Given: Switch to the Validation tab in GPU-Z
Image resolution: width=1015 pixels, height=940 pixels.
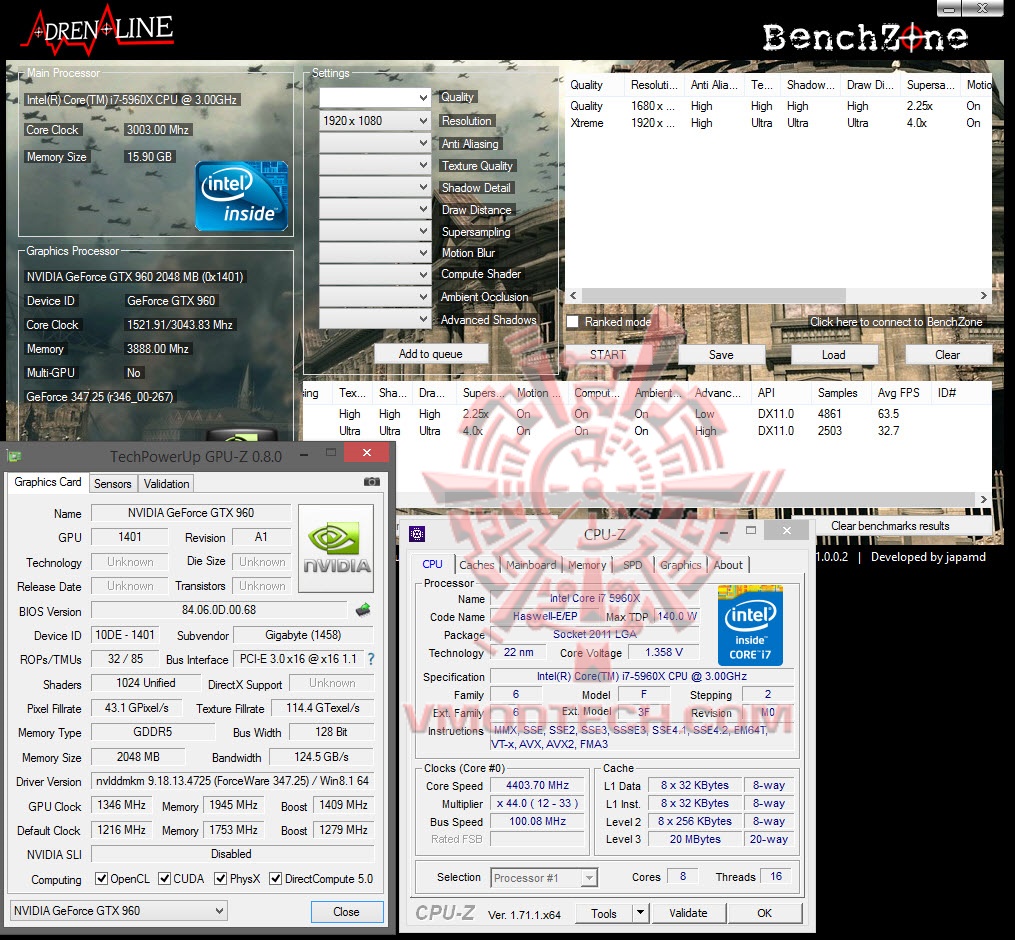Looking at the screenshot, I should click(166, 484).
